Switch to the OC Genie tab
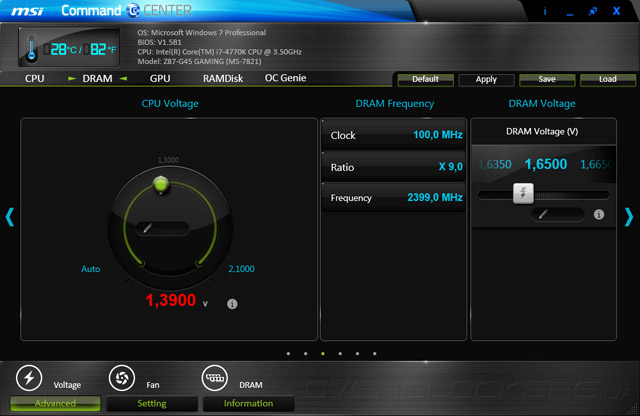Screen dimensions: 640x416 click(x=285, y=78)
